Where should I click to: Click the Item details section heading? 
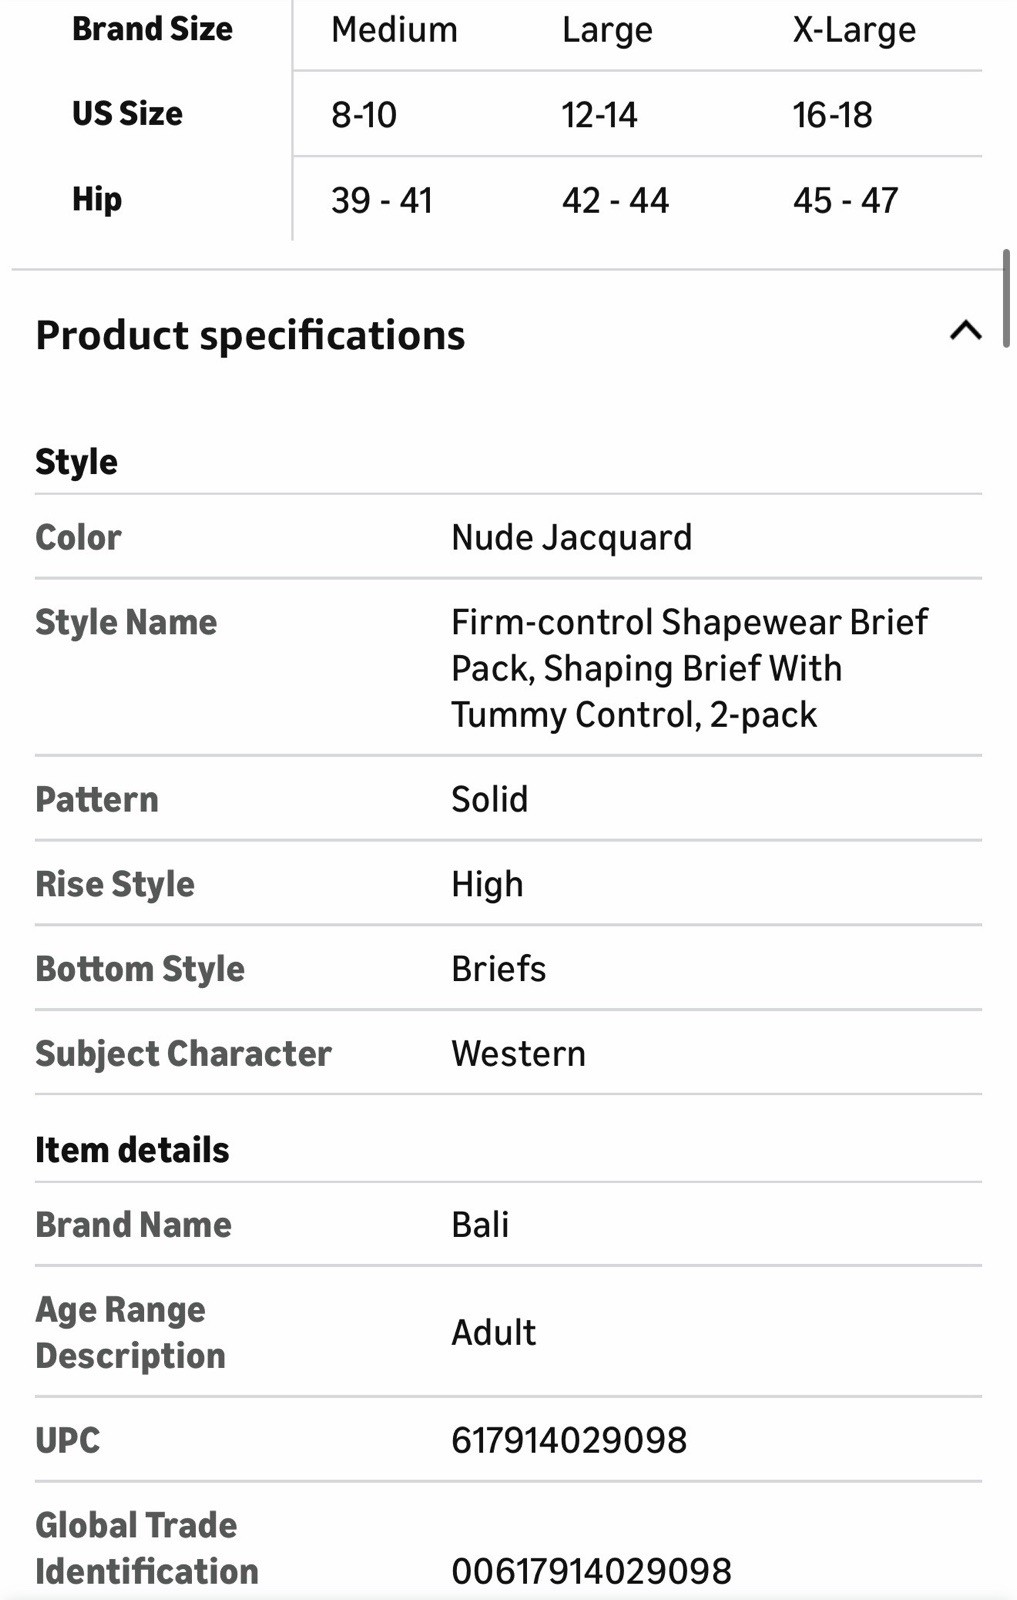(132, 1150)
